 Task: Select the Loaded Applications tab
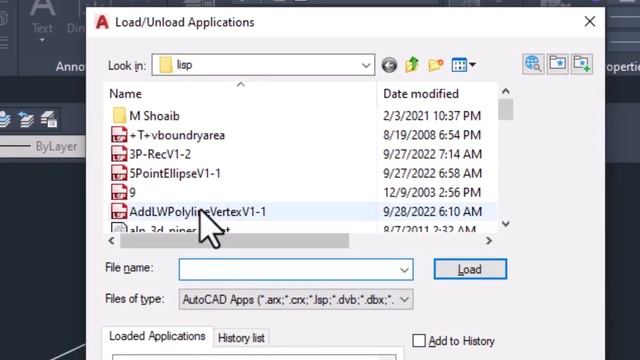[x=157, y=336]
